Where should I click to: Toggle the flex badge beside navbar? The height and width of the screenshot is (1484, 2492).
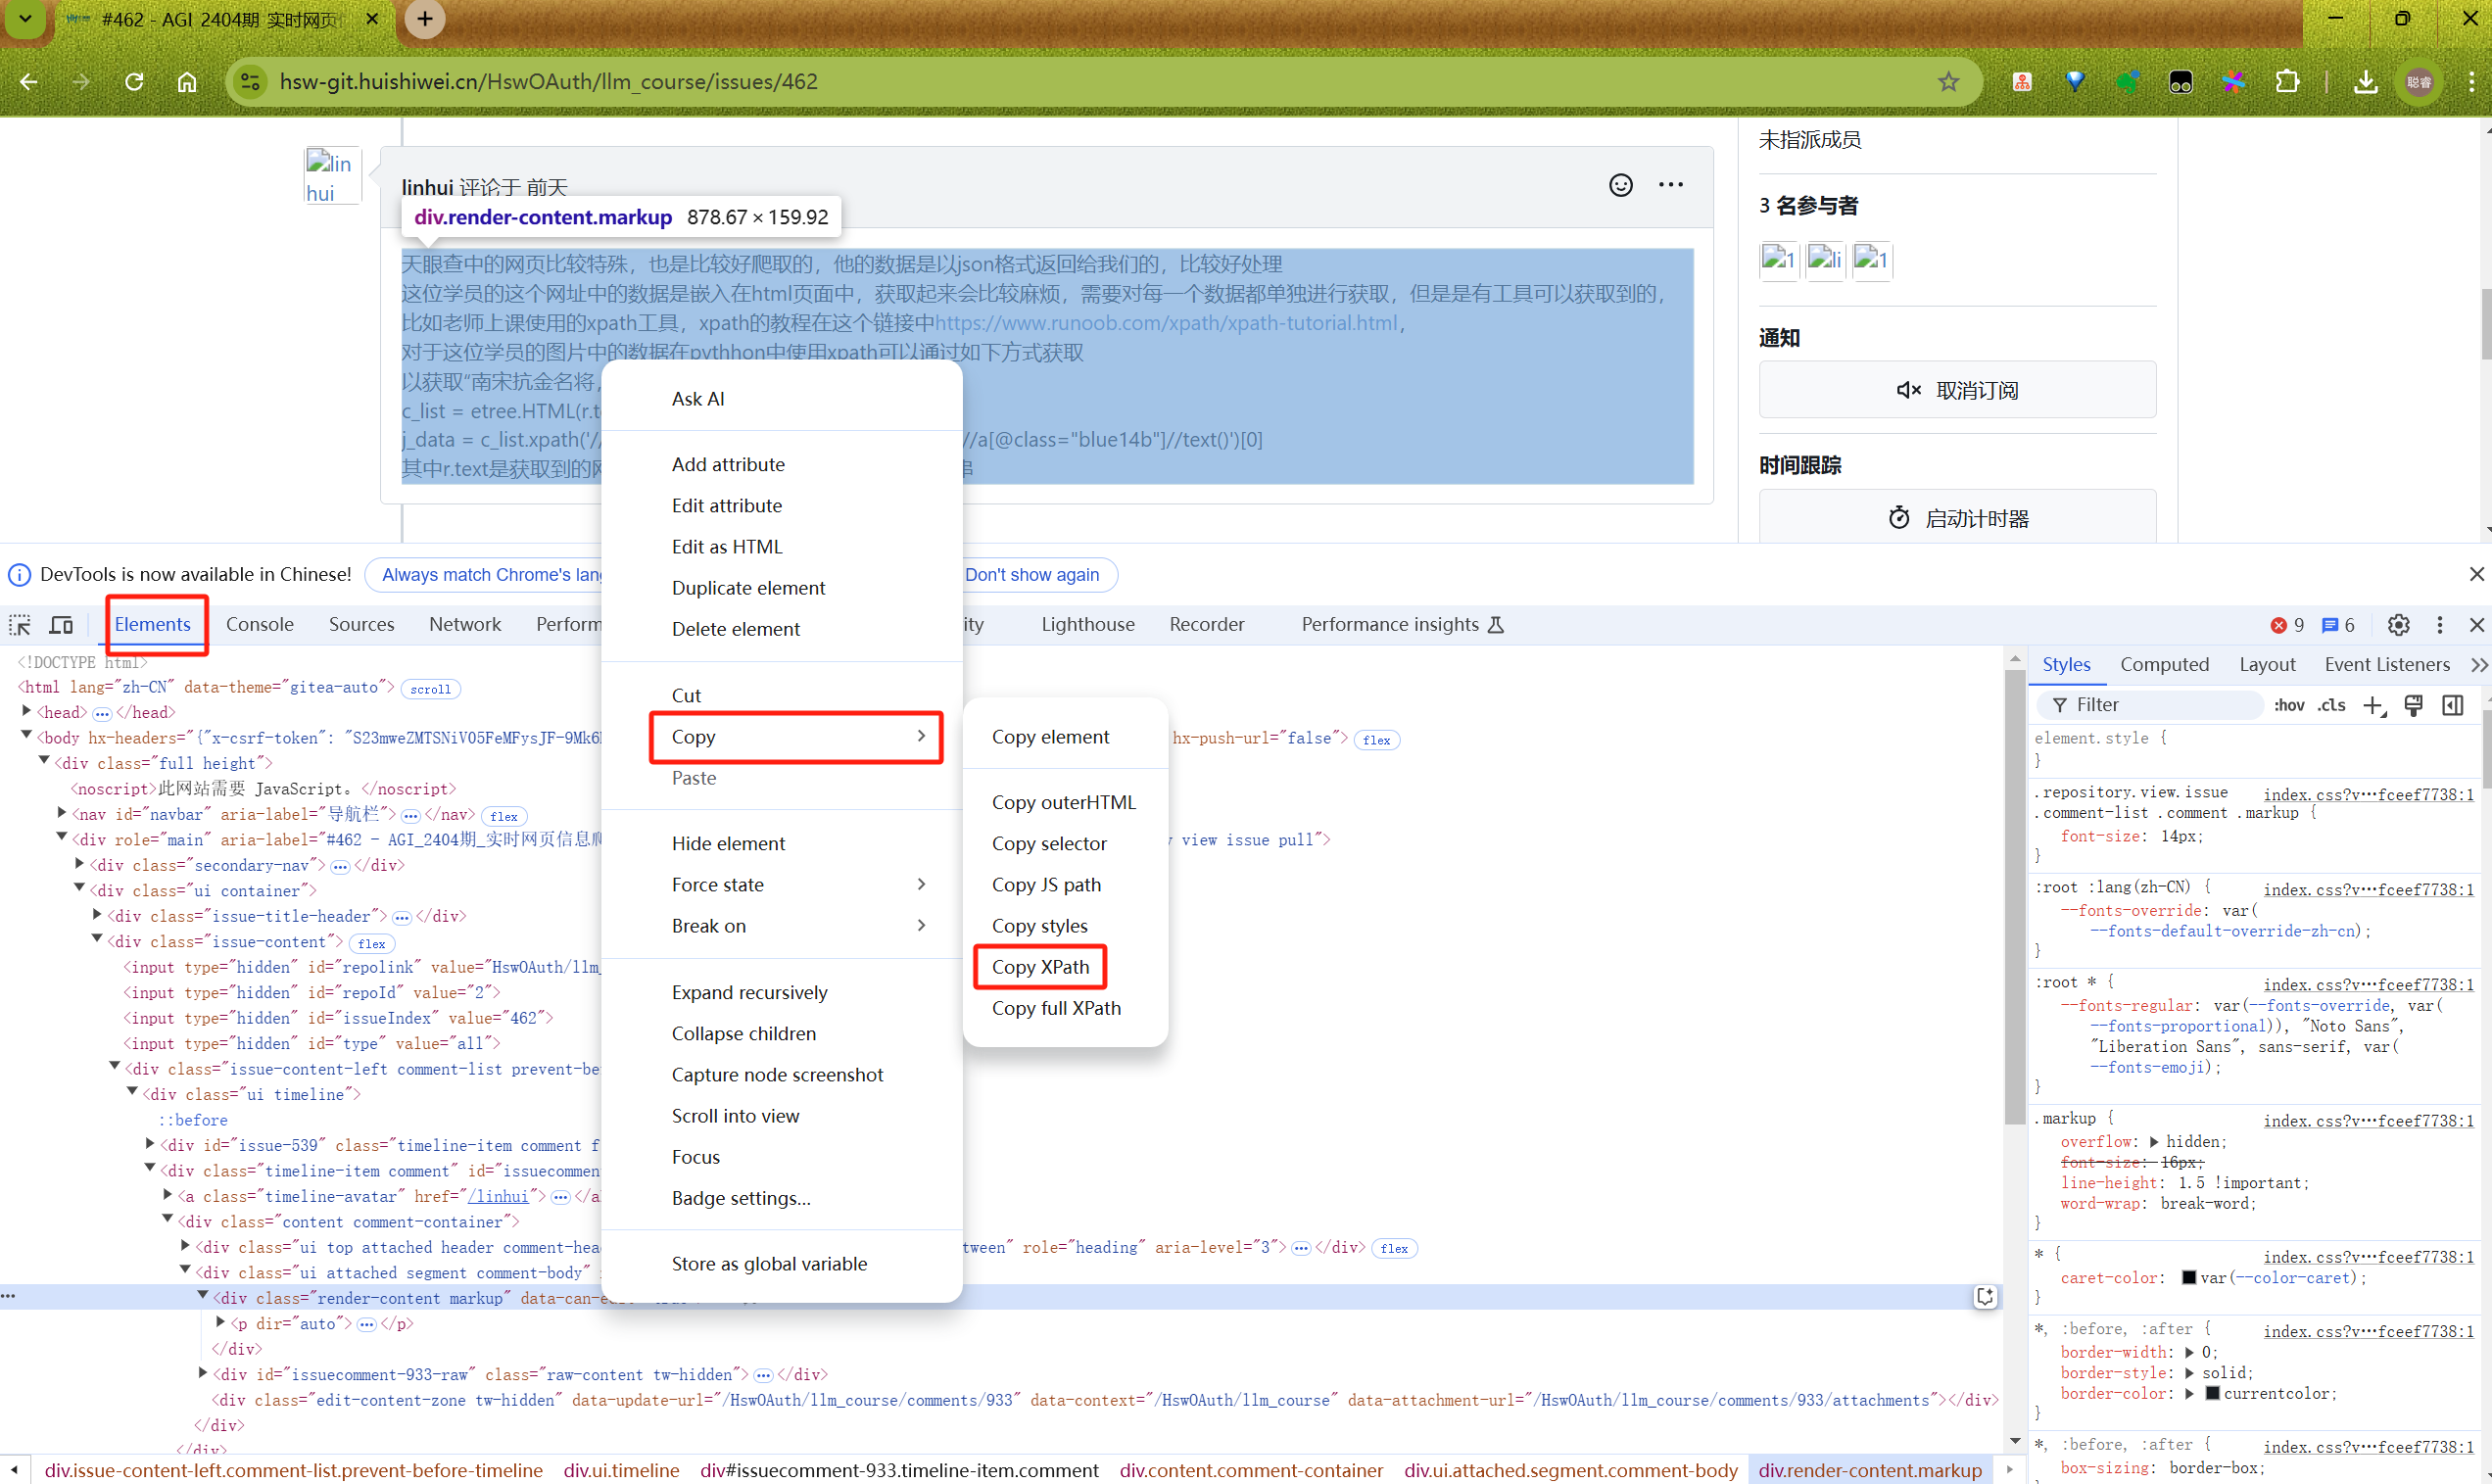[x=504, y=816]
